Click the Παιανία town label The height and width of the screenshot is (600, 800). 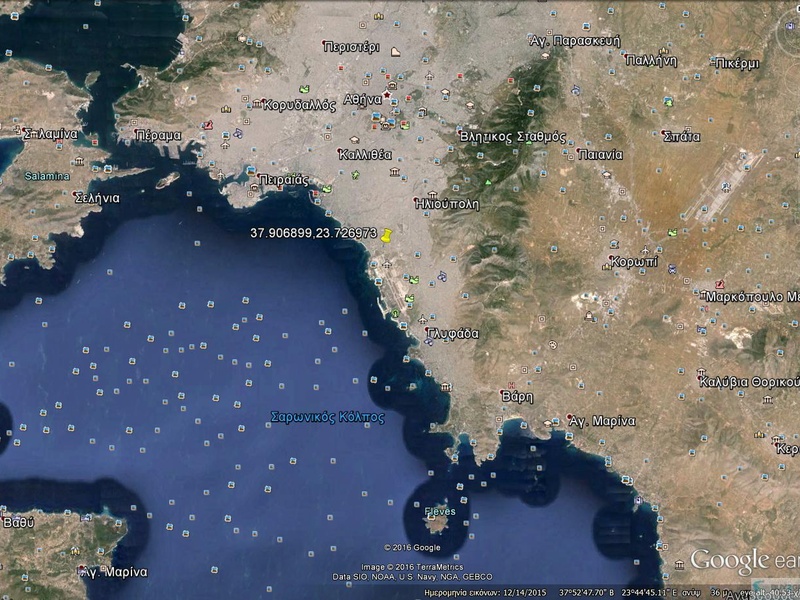[x=600, y=155]
